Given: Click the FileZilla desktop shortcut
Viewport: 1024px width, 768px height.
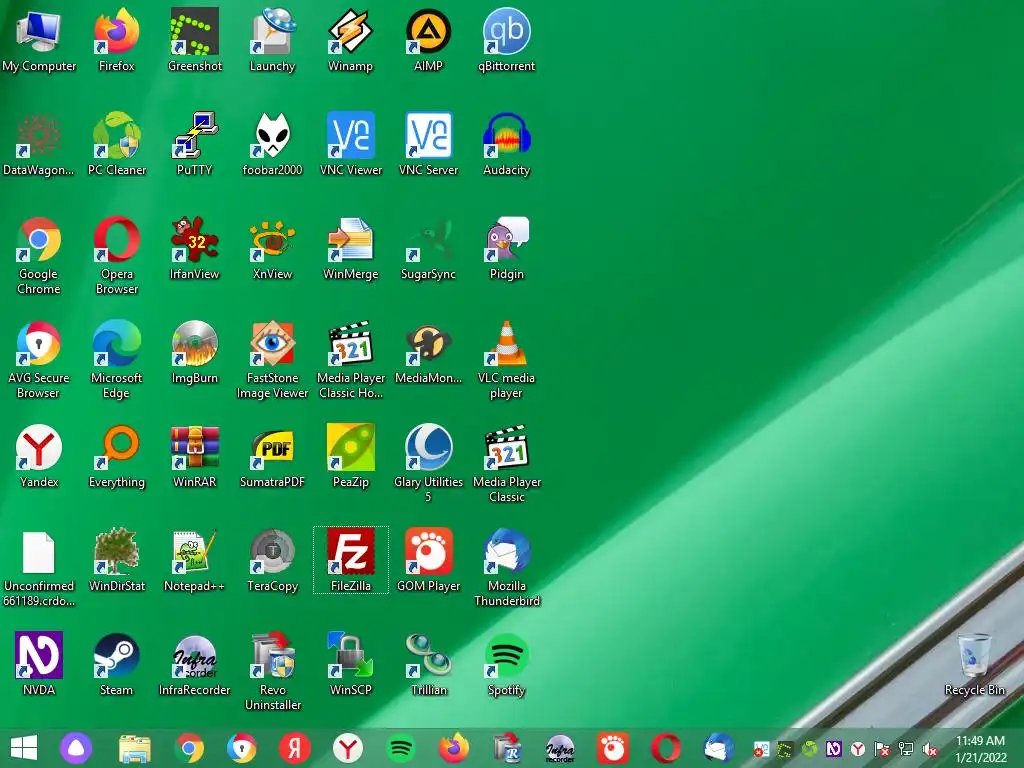Looking at the screenshot, I should [351, 560].
